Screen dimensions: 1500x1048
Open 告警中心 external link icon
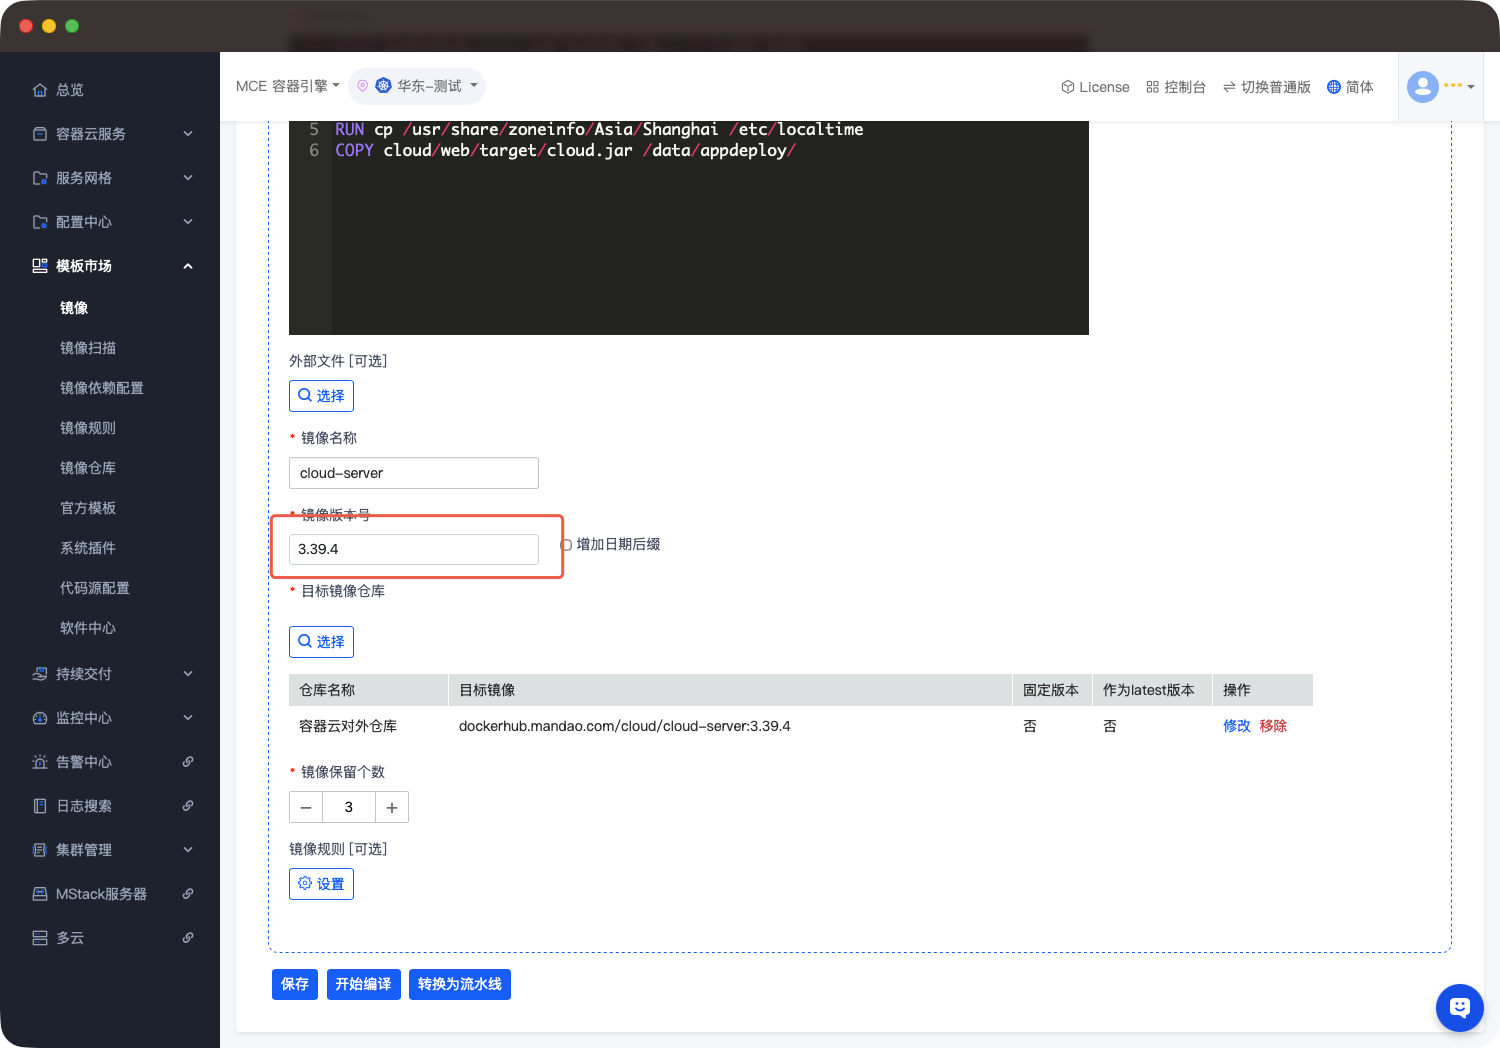point(188,762)
